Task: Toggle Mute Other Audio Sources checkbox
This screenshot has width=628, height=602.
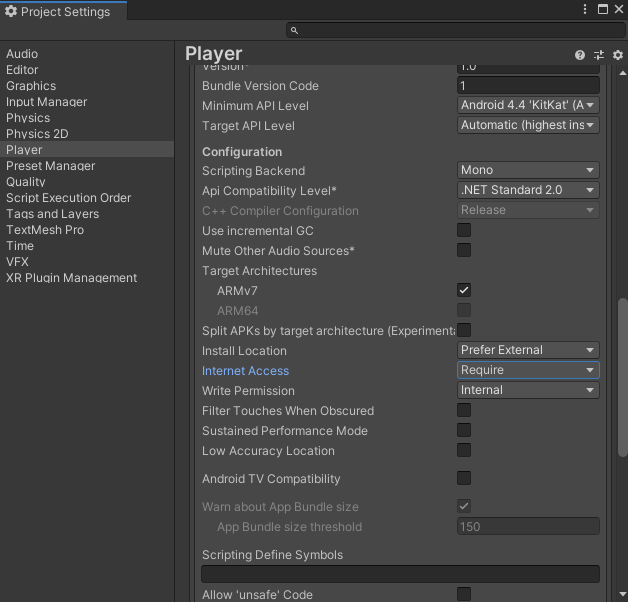Action: click(x=464, y=250)
